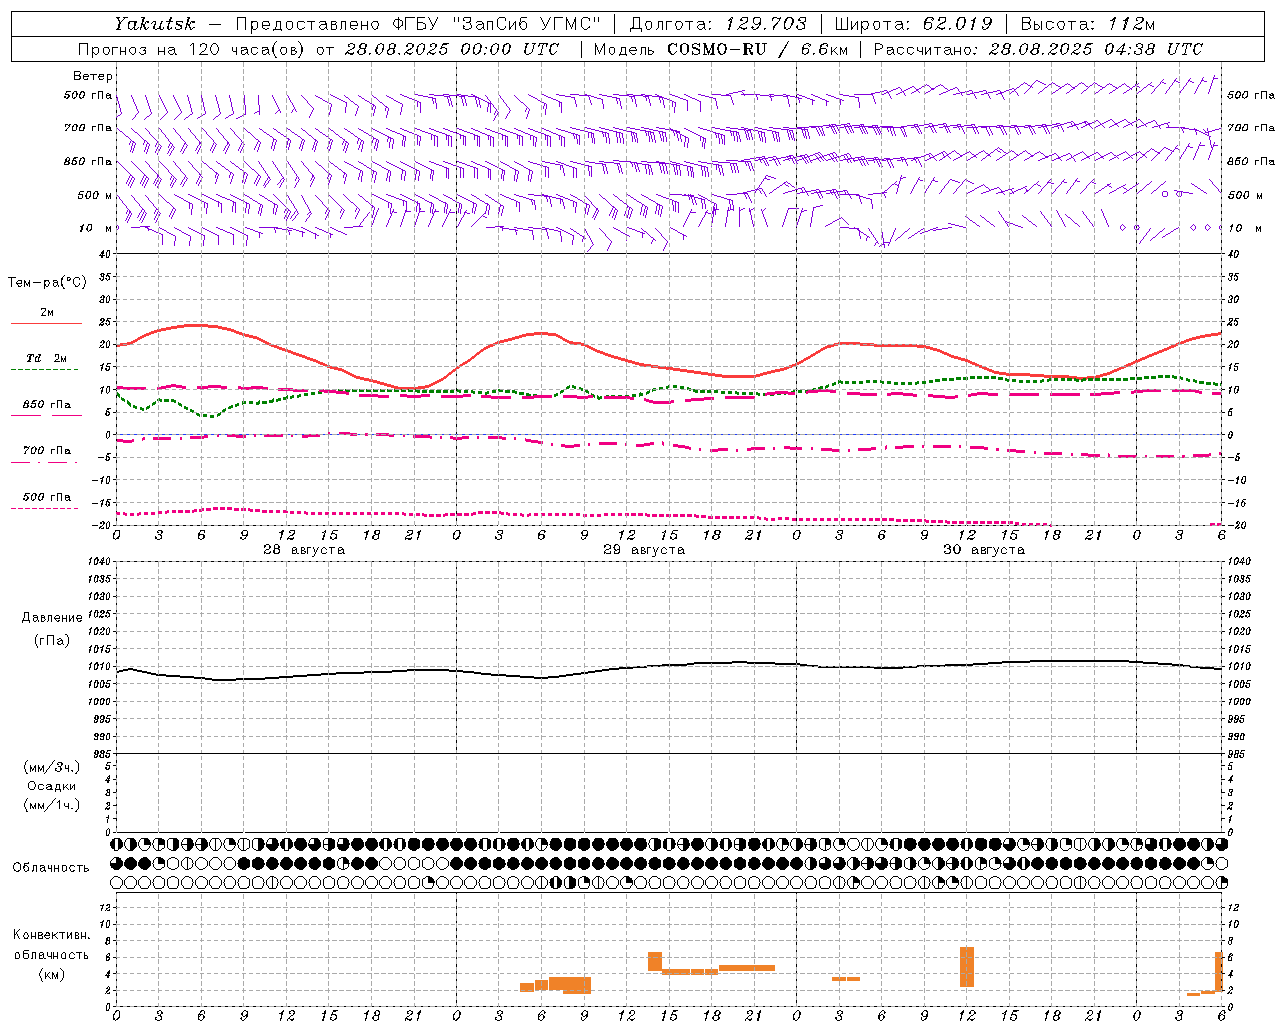Click the "Yakutsk" station title
1280x1024 pixels.
point(154,24)
